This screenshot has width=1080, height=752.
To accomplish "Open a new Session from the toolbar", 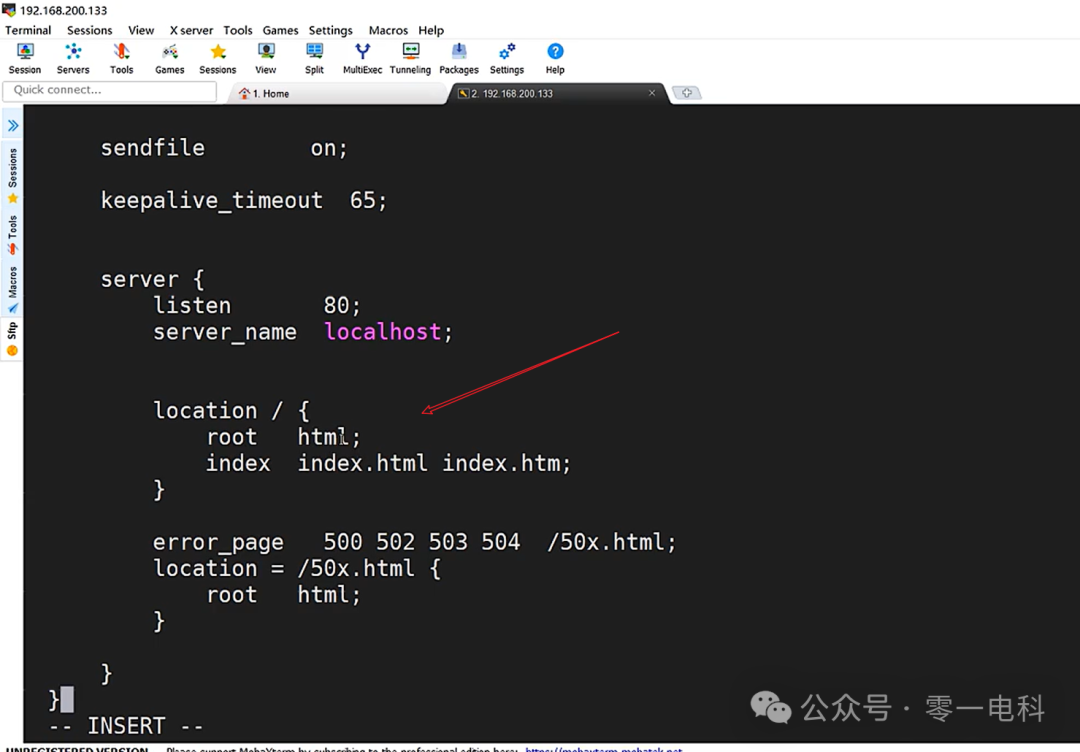I will point(24,57).
